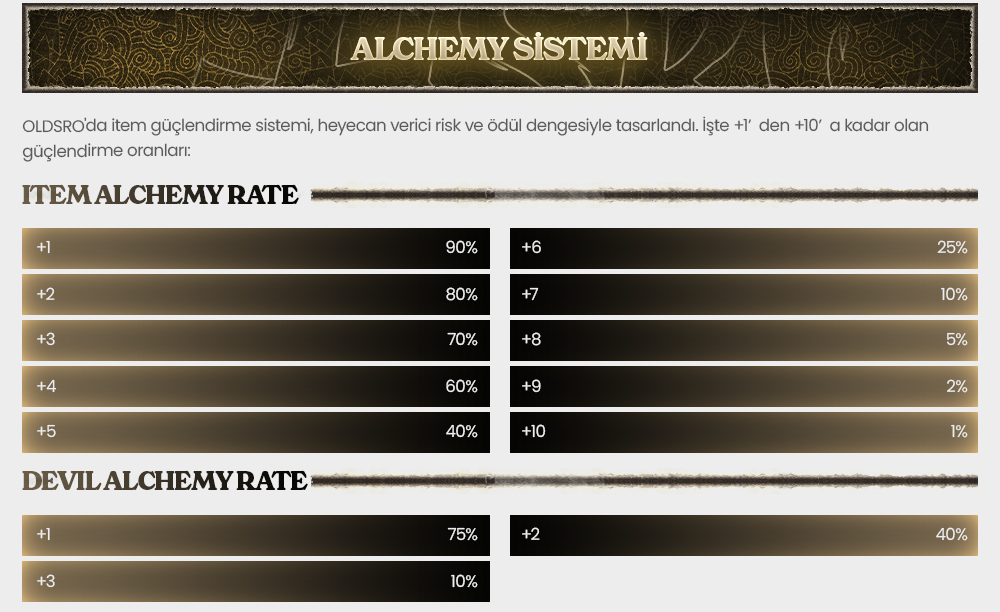Click the +9 rate row showing 2%
Image resolution: width=1000 pixels, height=612 pixels.
pyautogui.click(x=744, y=386)
